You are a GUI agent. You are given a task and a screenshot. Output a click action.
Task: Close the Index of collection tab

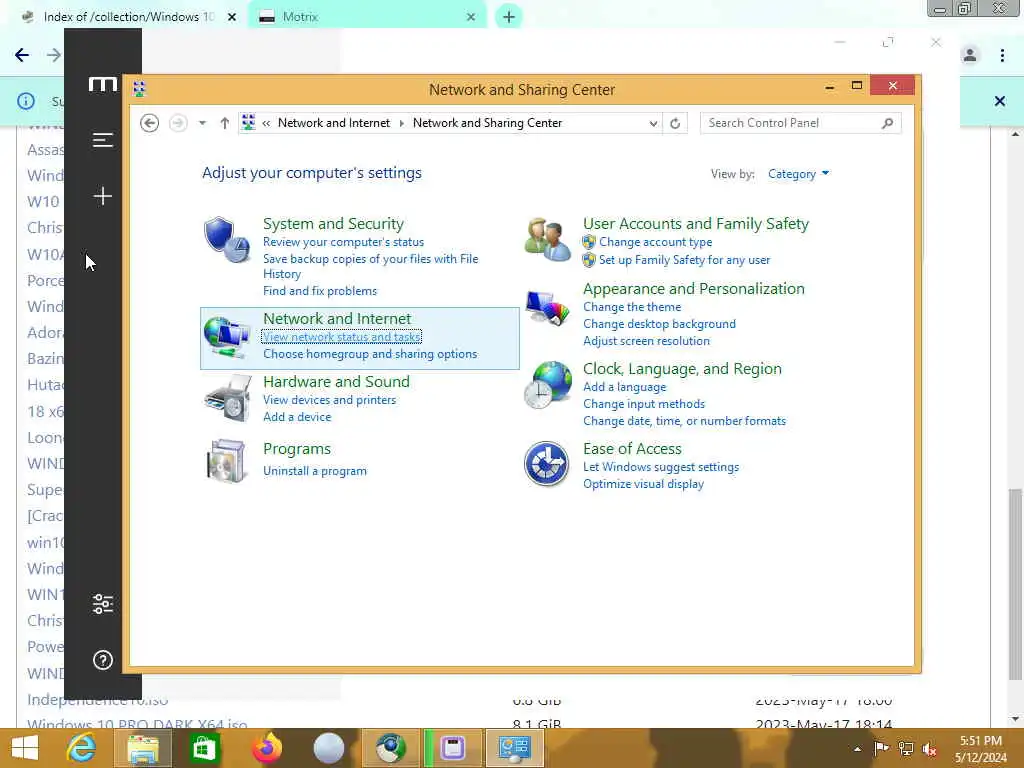coord(232,17)
